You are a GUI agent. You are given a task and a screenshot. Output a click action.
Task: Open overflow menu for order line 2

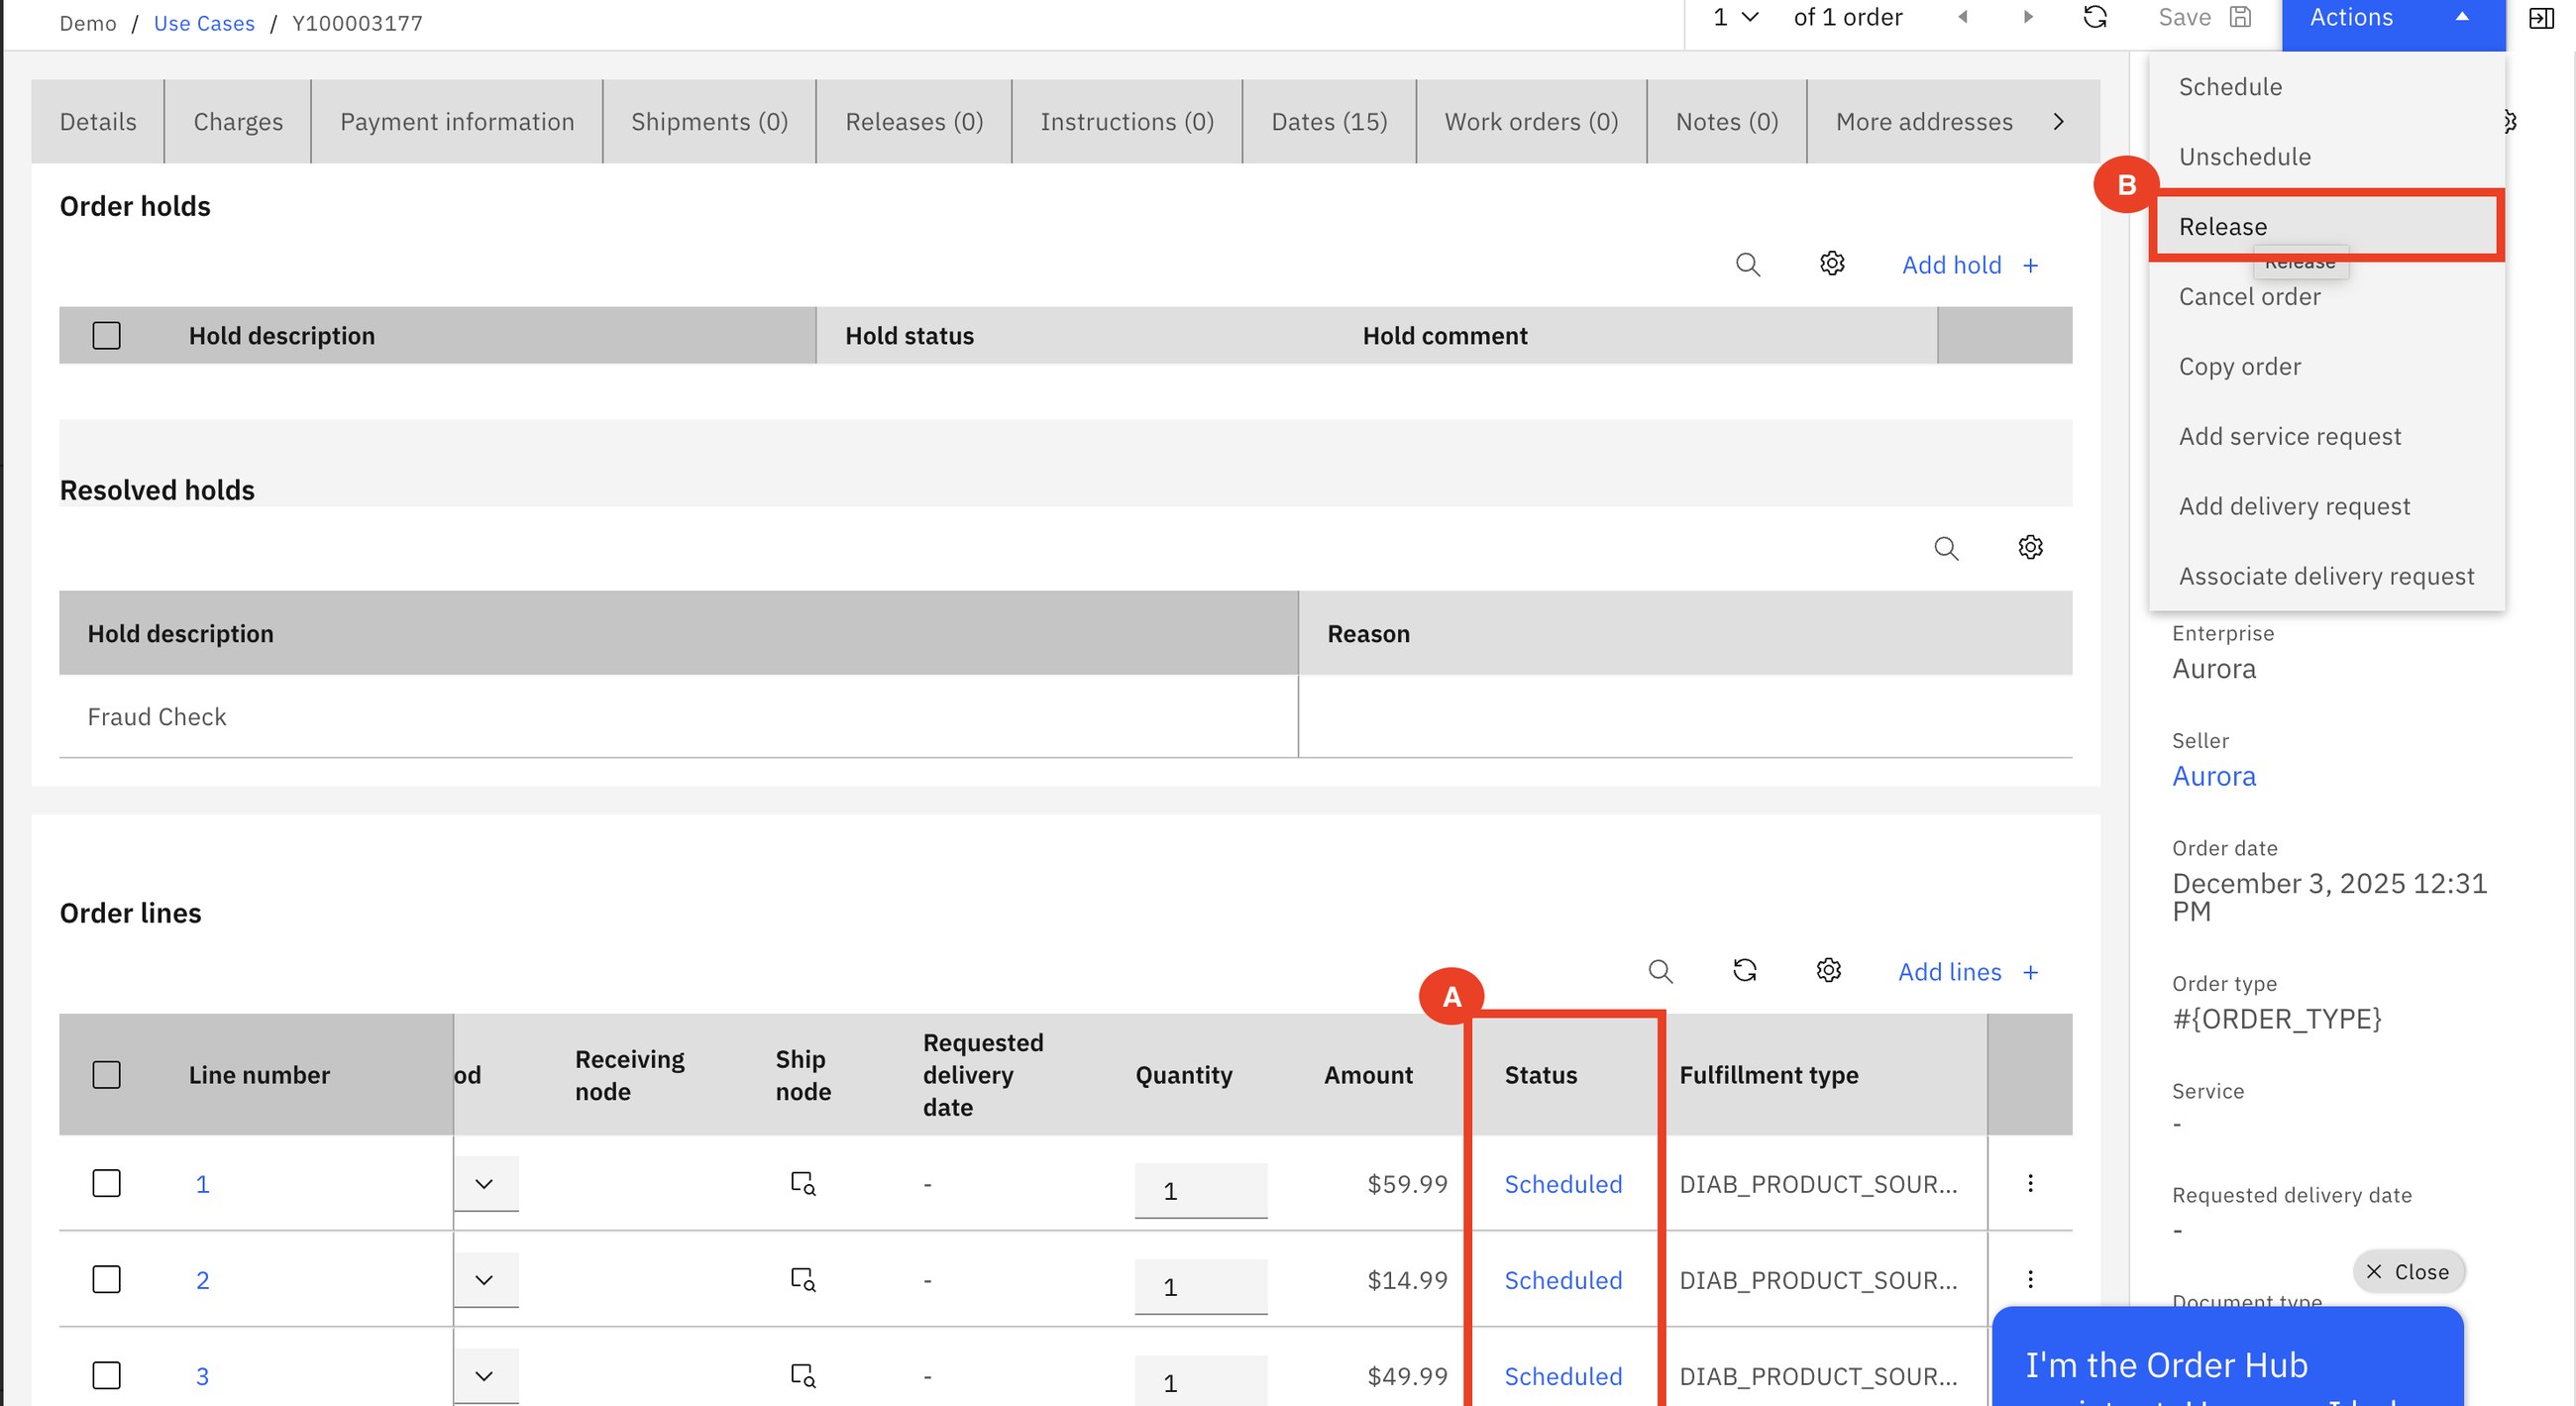point(2030,1279)
